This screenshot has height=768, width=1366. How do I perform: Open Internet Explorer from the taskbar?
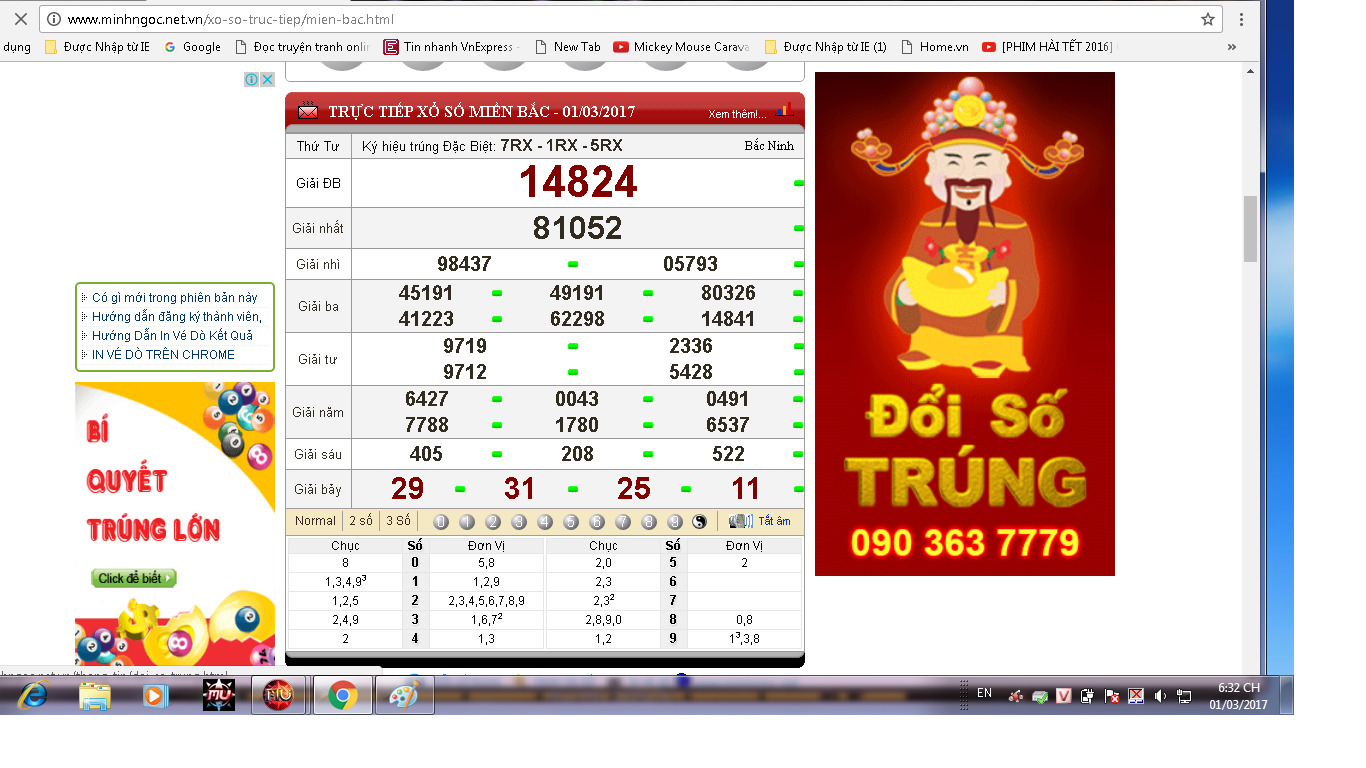pyautogui.click(x=32, y=696)
